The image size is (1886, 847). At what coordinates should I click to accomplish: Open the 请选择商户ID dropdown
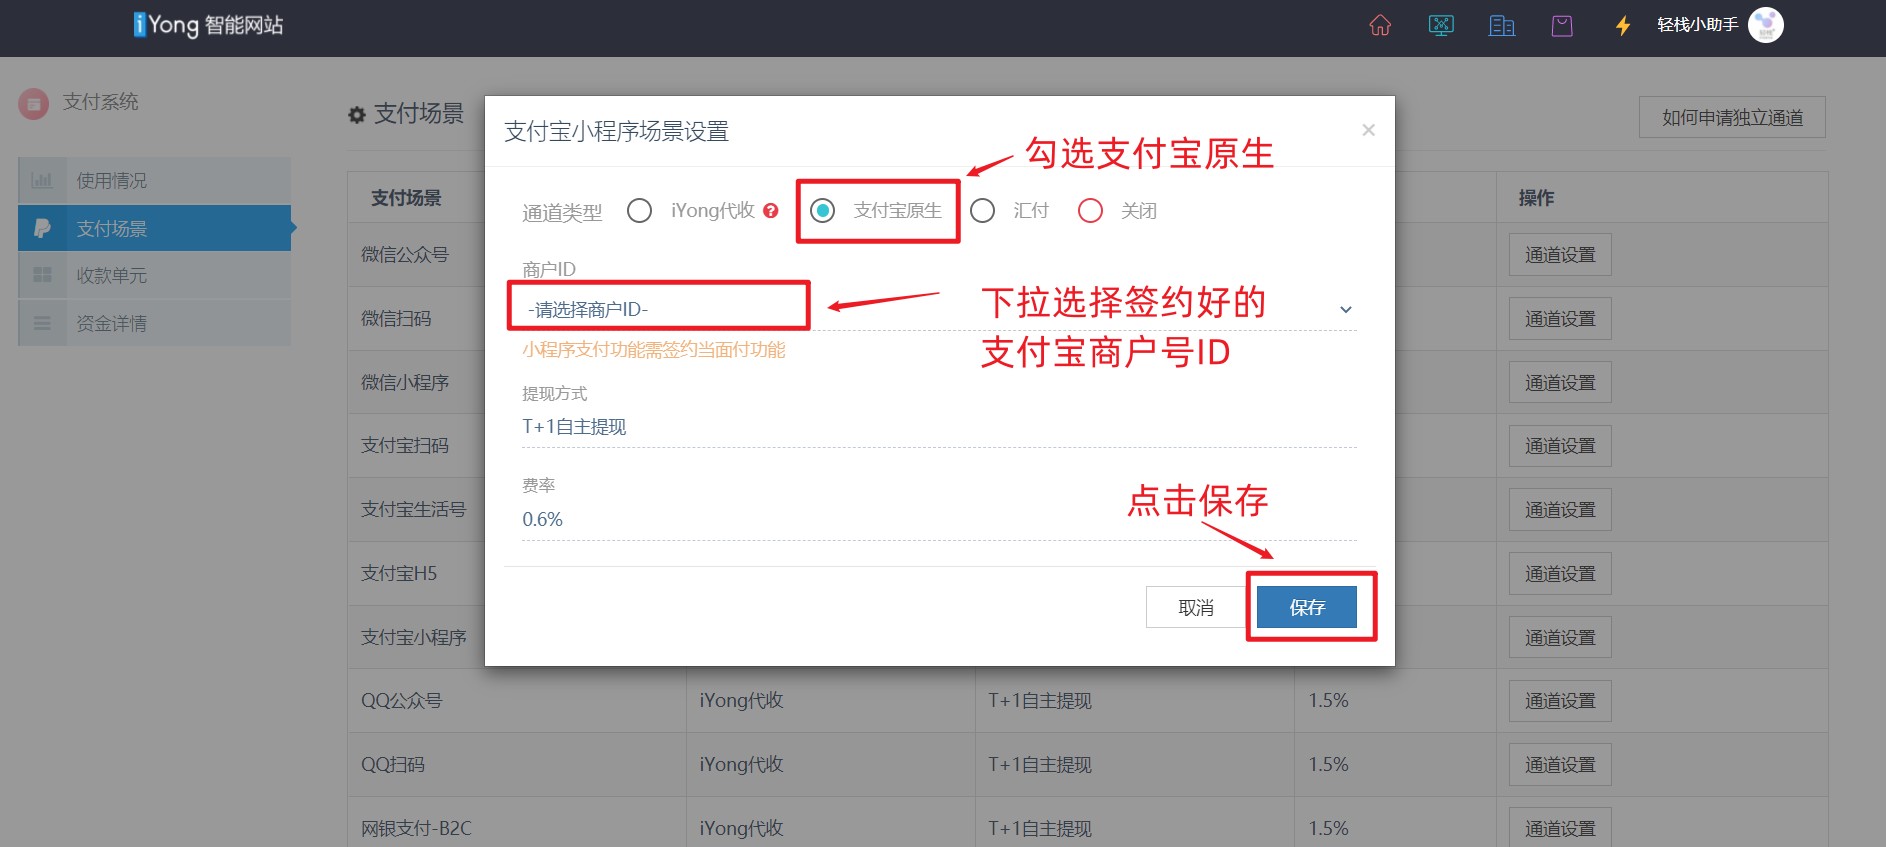click(939, 310)
